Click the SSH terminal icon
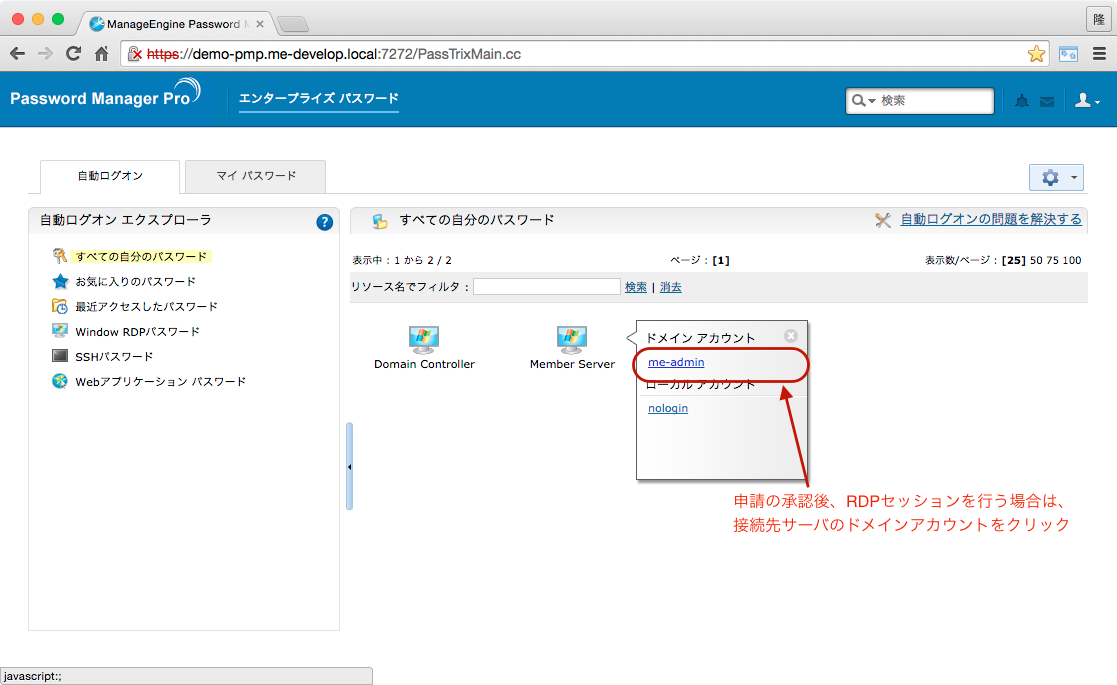1117x685 pixels. (x=60, y=355)
